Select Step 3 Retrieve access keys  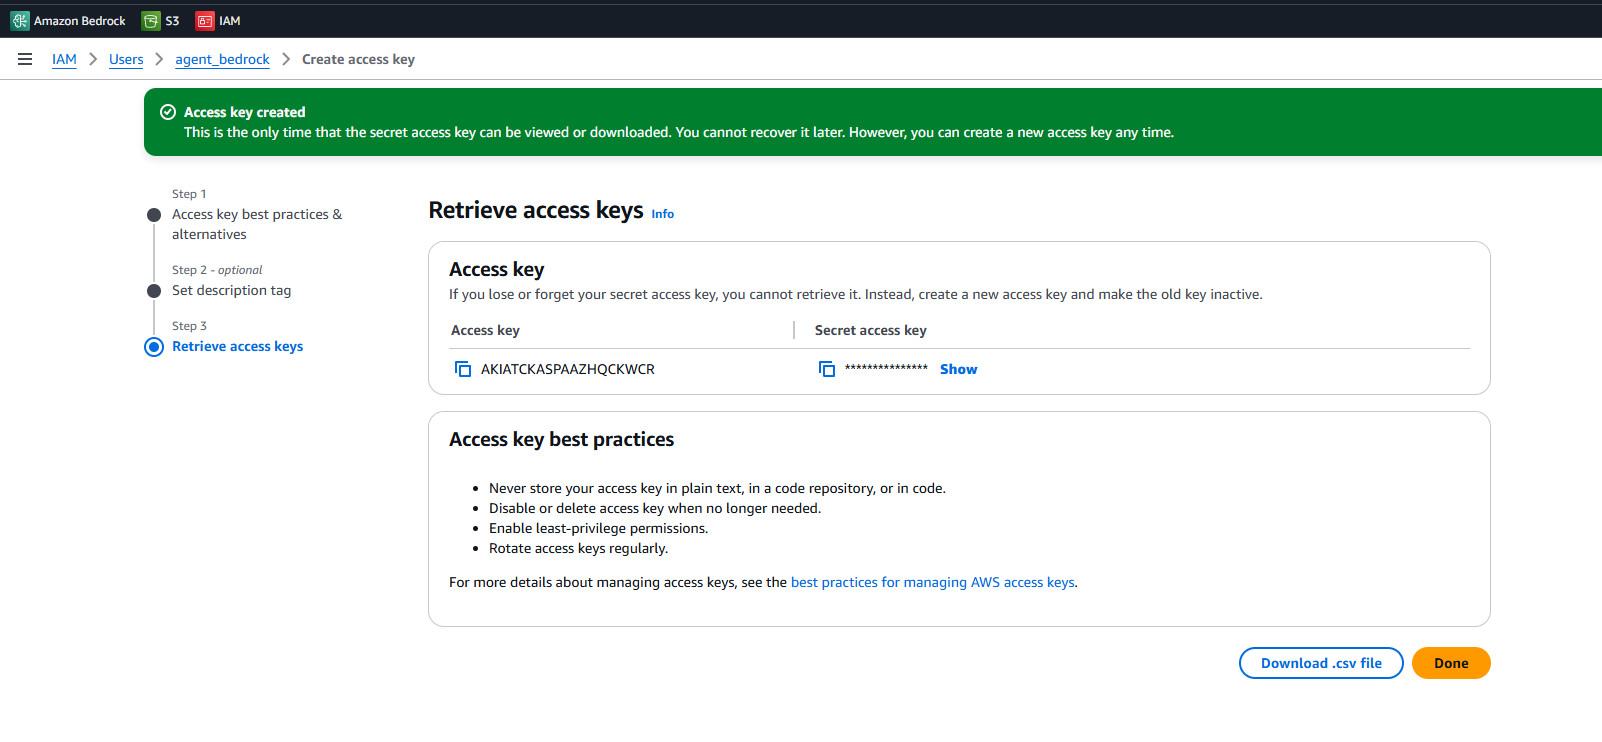click(237, 346)
